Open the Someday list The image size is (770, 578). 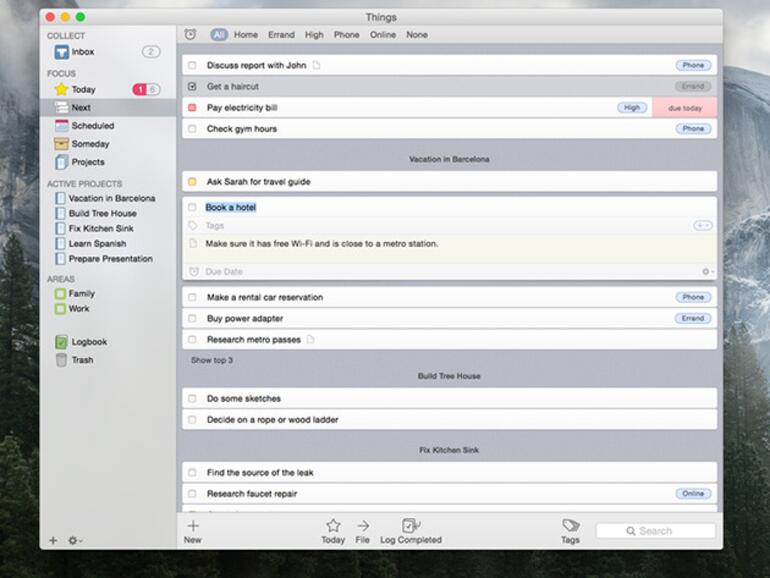[89, 144]
